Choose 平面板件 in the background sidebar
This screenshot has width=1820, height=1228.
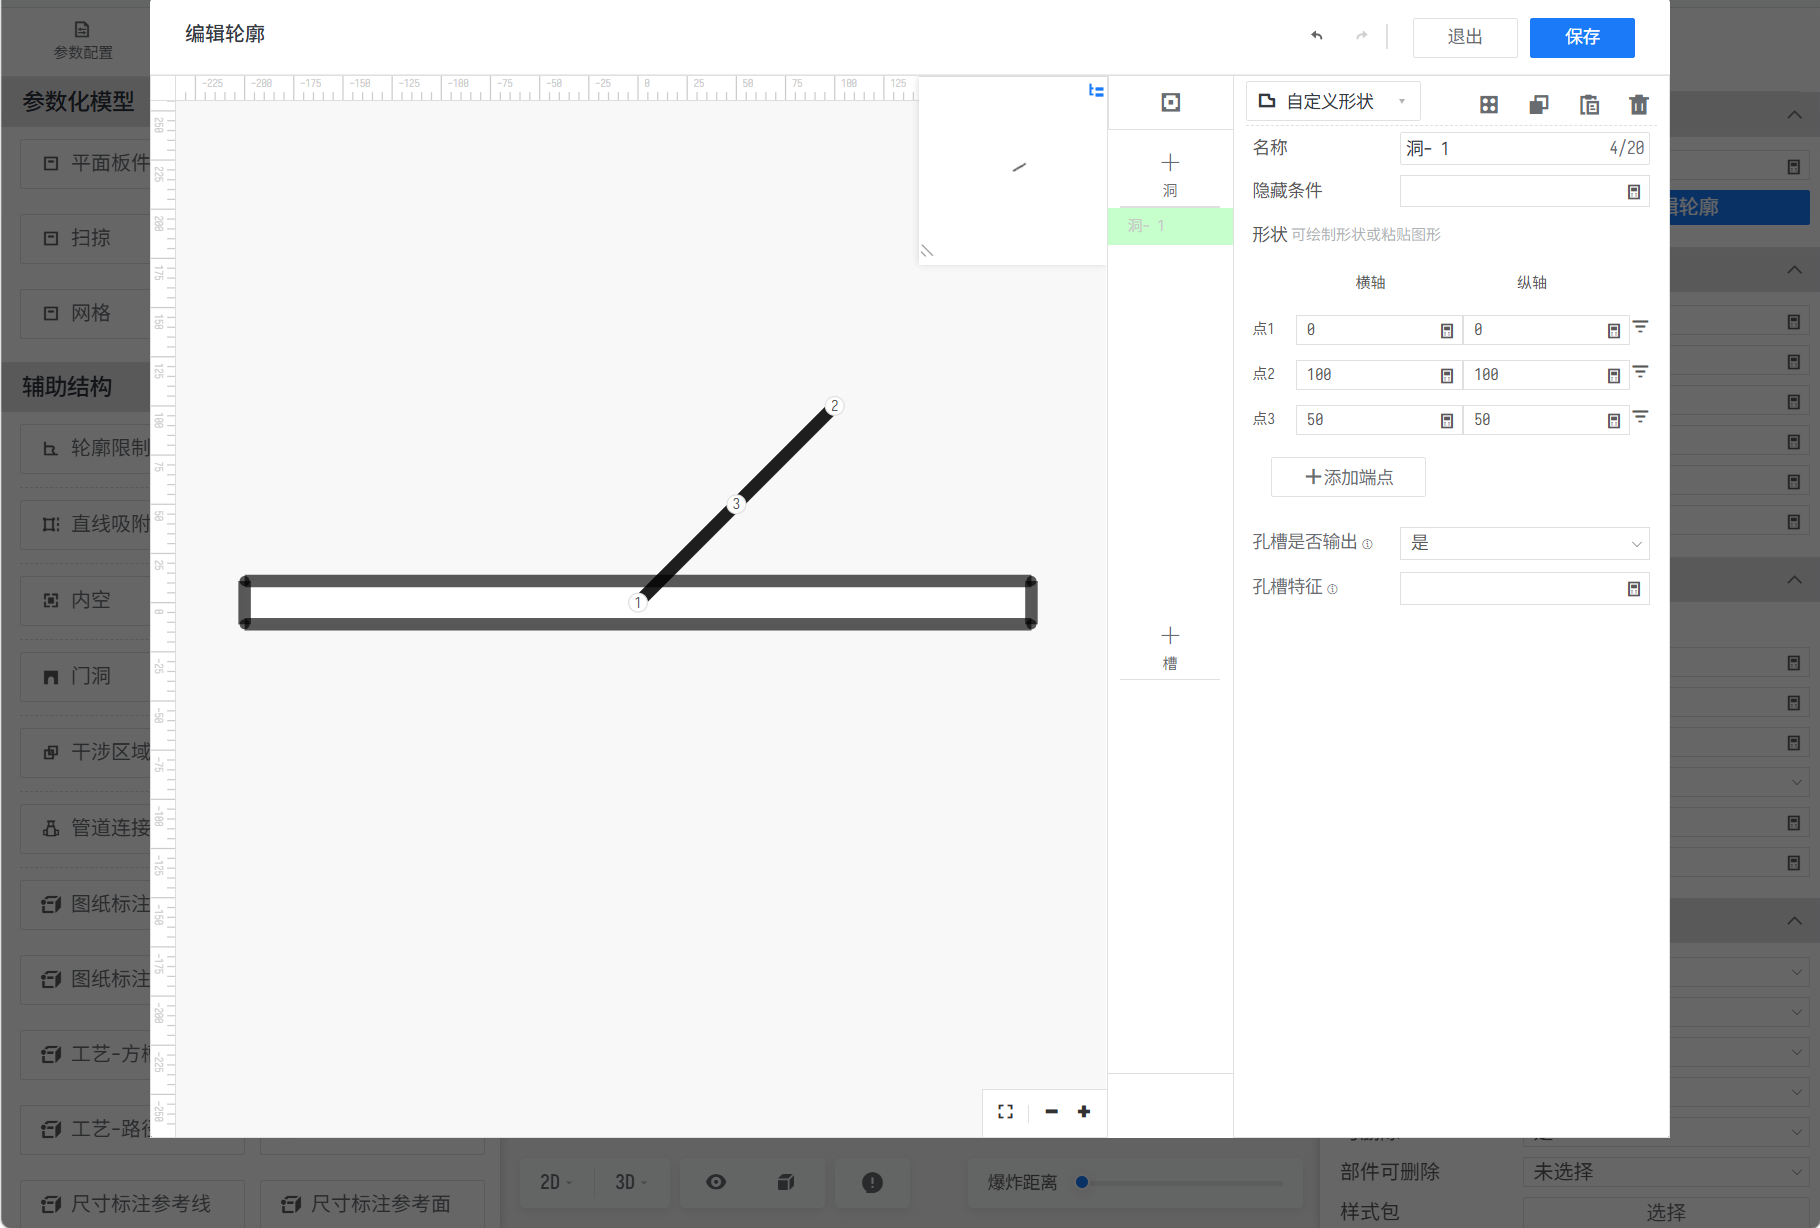(86, 163)
